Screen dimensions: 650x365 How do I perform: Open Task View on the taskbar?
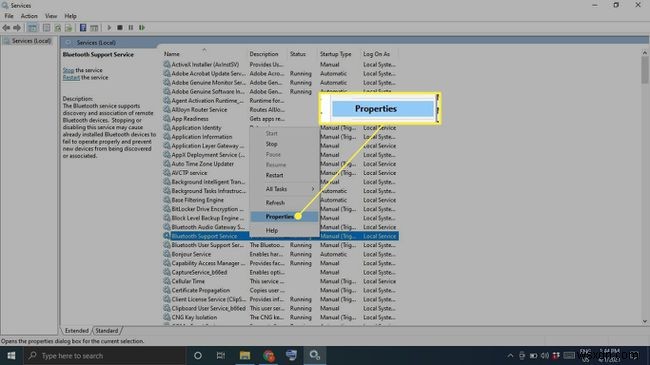(x=221, y=356)
